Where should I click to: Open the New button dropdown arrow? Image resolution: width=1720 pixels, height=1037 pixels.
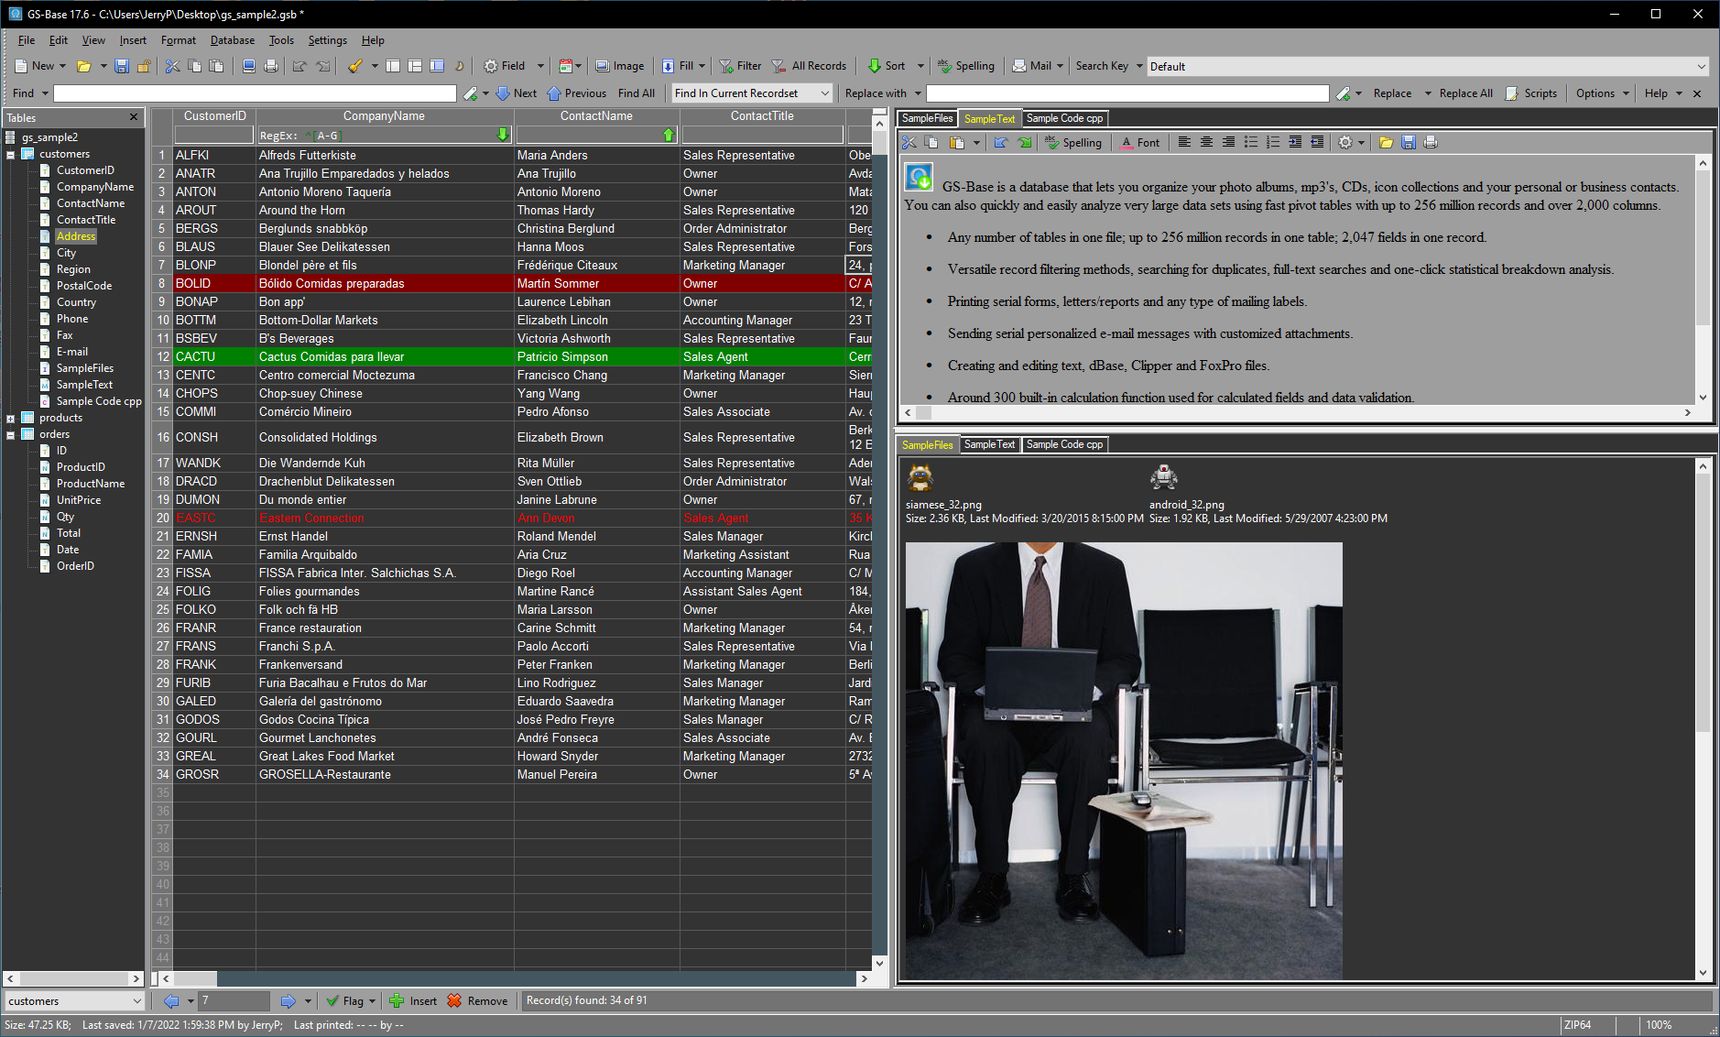pyautogui.click(x=62, y=66)
